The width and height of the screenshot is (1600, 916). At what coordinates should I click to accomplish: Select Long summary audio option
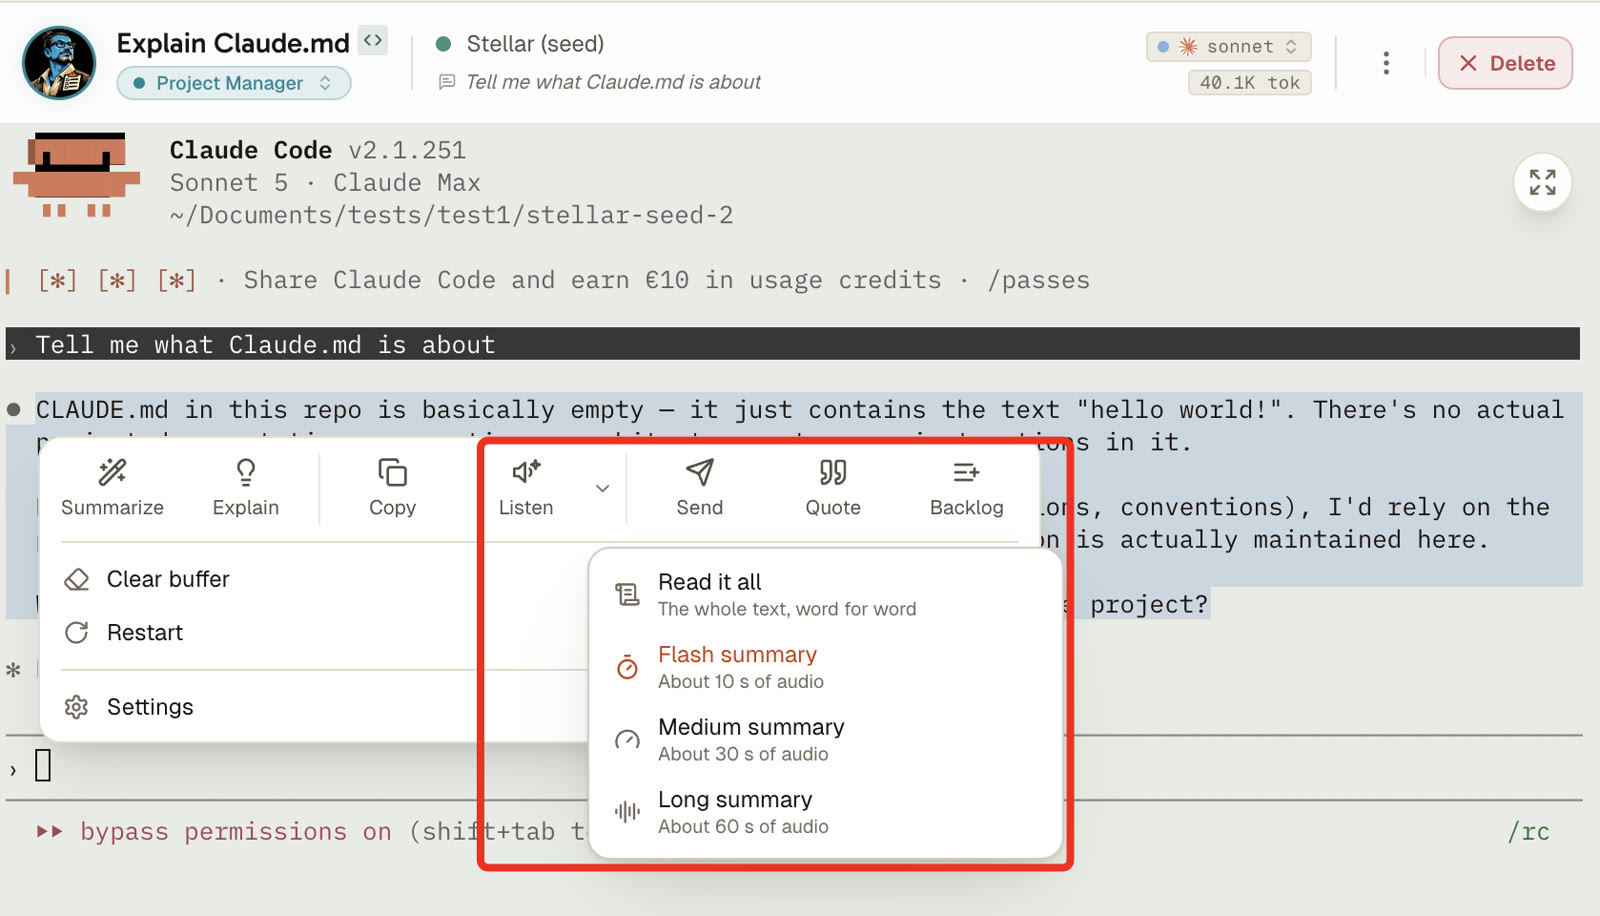(x=825, y=812)
